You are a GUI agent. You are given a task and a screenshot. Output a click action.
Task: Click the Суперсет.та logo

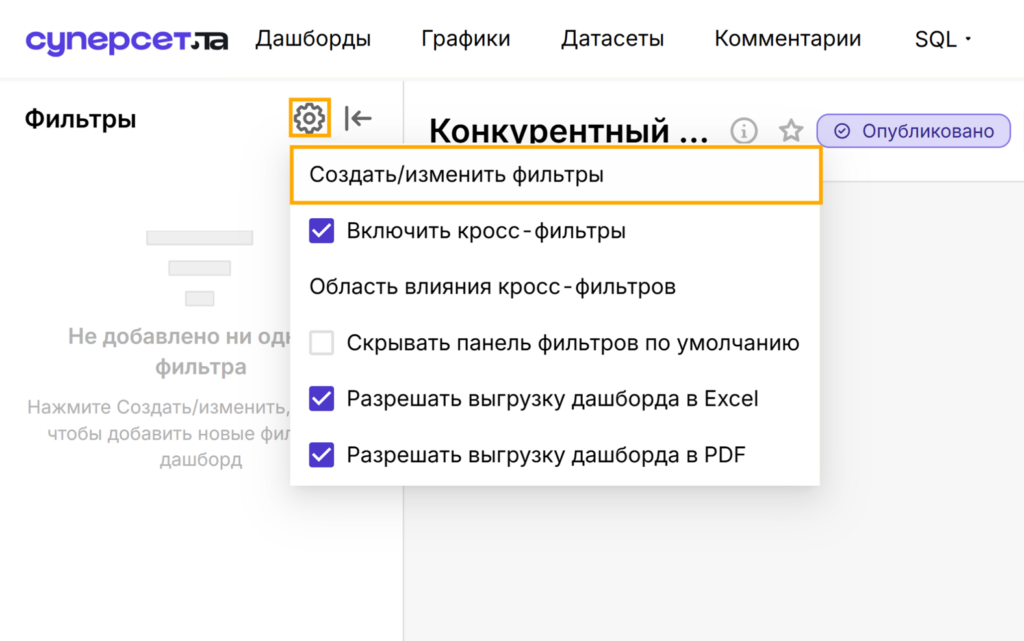tap(127, 40)
